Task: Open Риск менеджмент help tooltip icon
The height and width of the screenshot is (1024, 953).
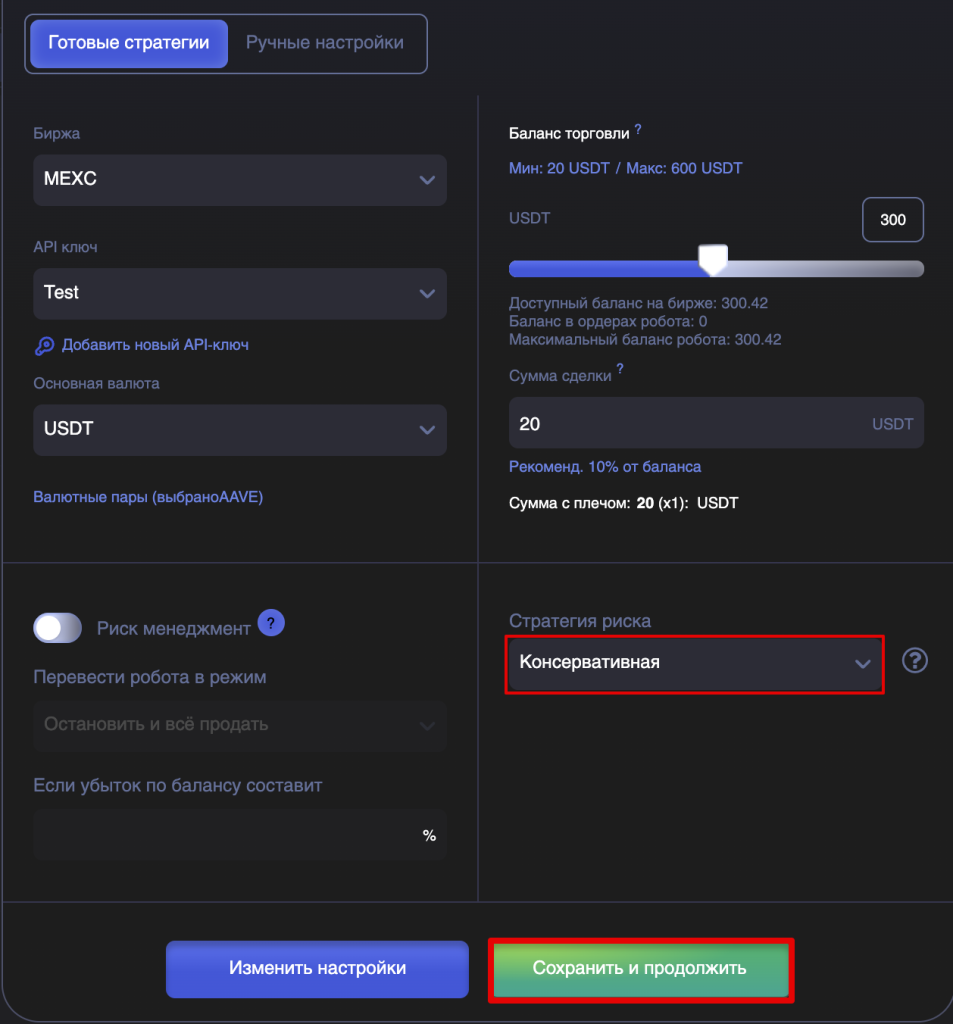Action: 271,623
